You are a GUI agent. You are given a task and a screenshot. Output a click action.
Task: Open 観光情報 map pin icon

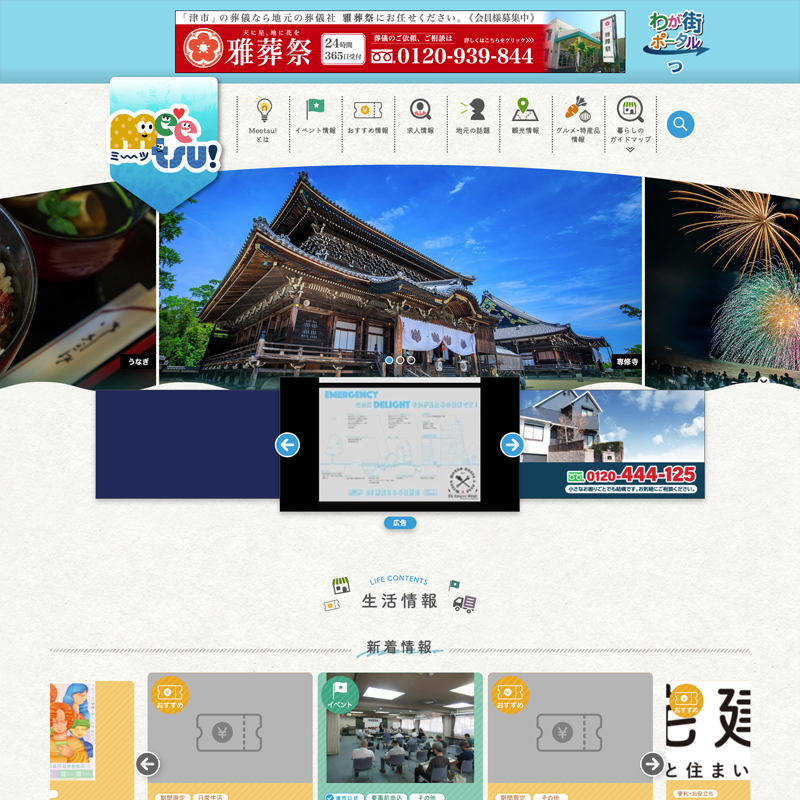pos(525,120)
